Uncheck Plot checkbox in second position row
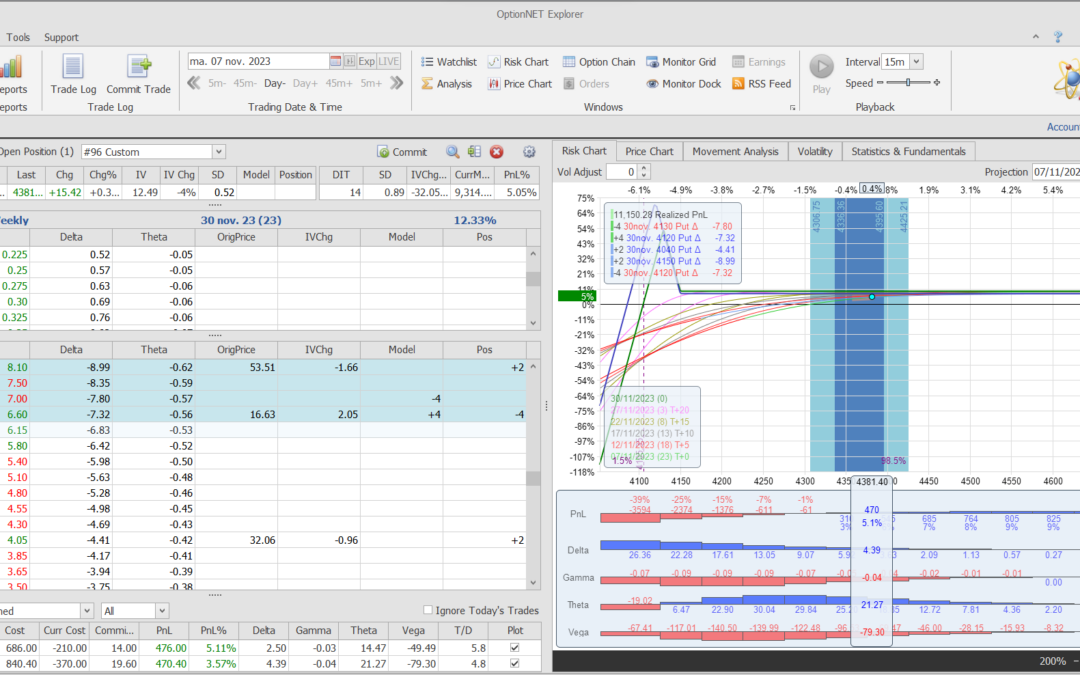Viewport: 1080px width, 675px height. 515,663
